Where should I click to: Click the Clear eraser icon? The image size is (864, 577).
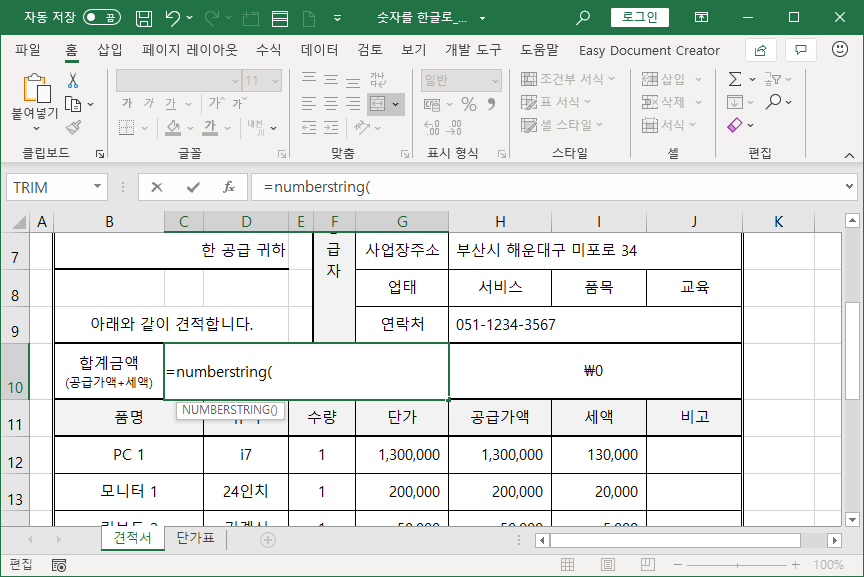coord(735,125)
